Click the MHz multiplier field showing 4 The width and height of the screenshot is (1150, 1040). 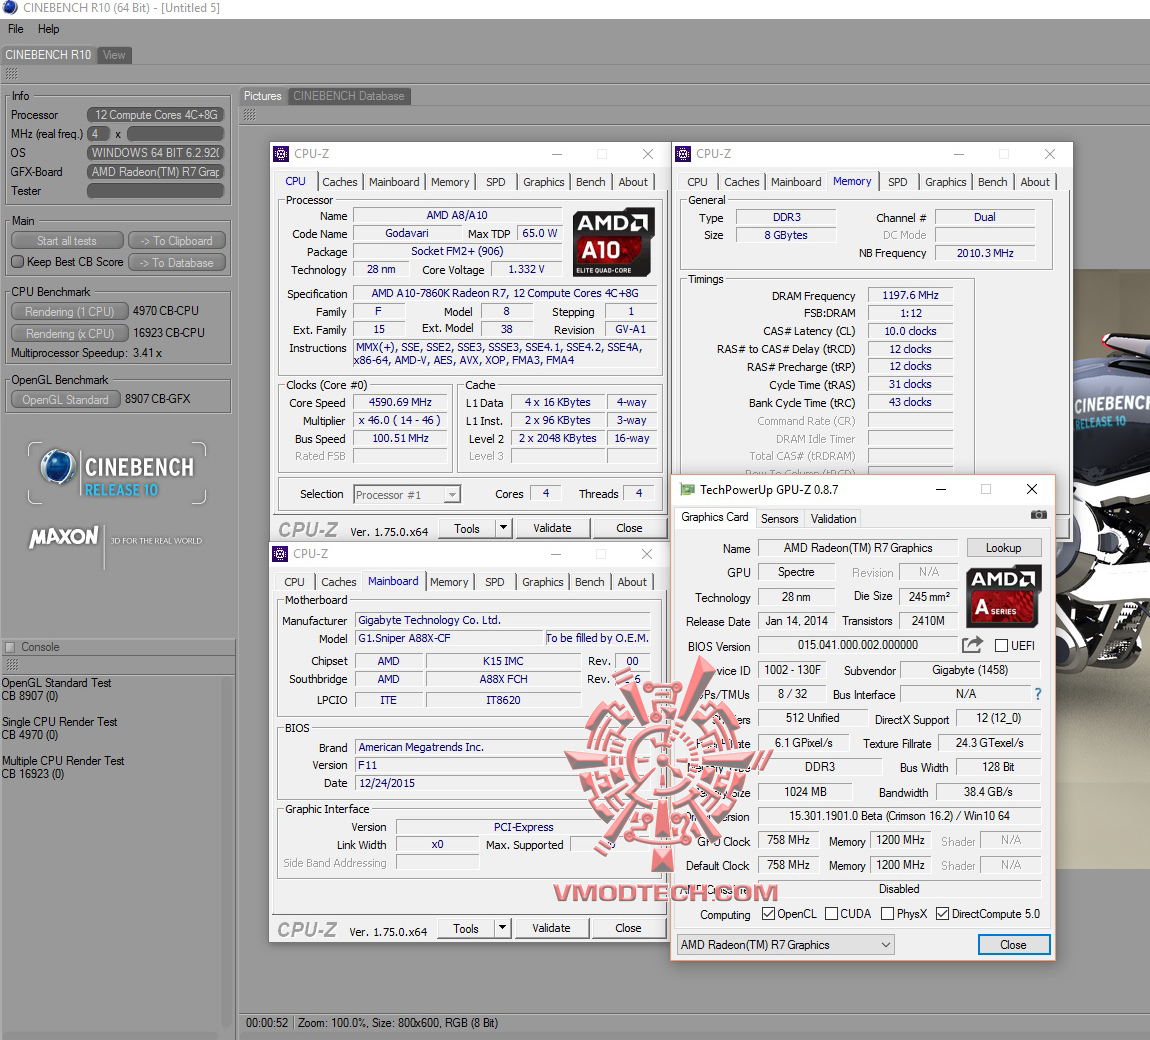tap(98, 133)
